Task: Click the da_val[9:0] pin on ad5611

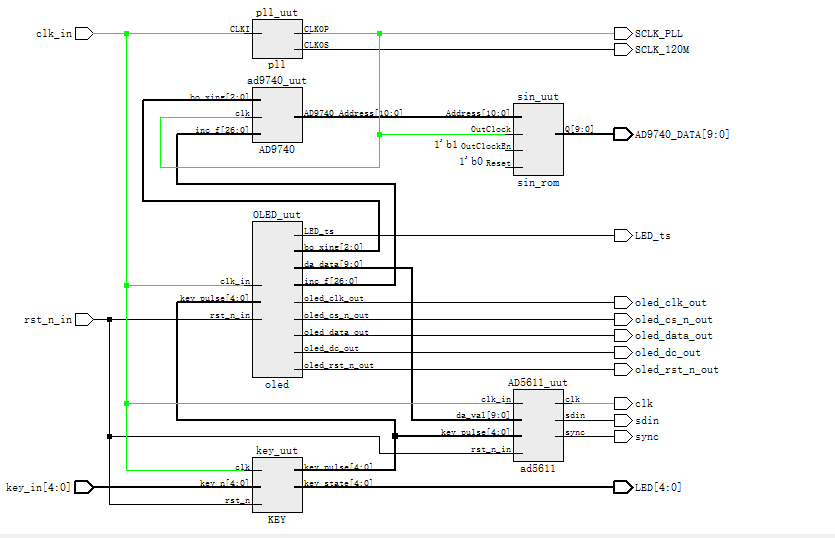Action: (x=482, y=415)
